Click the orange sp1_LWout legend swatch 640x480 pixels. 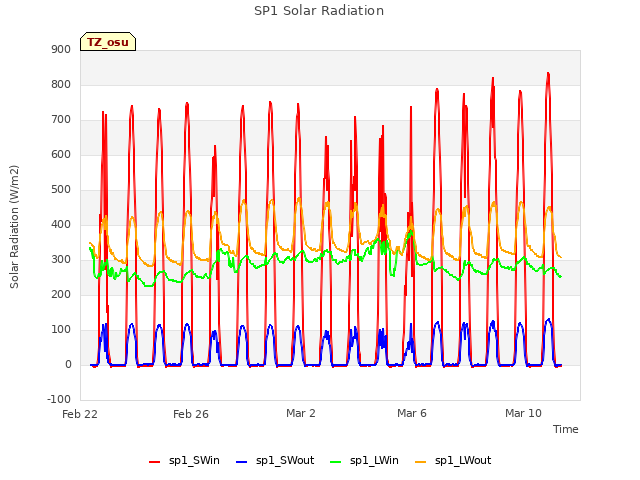420,462
